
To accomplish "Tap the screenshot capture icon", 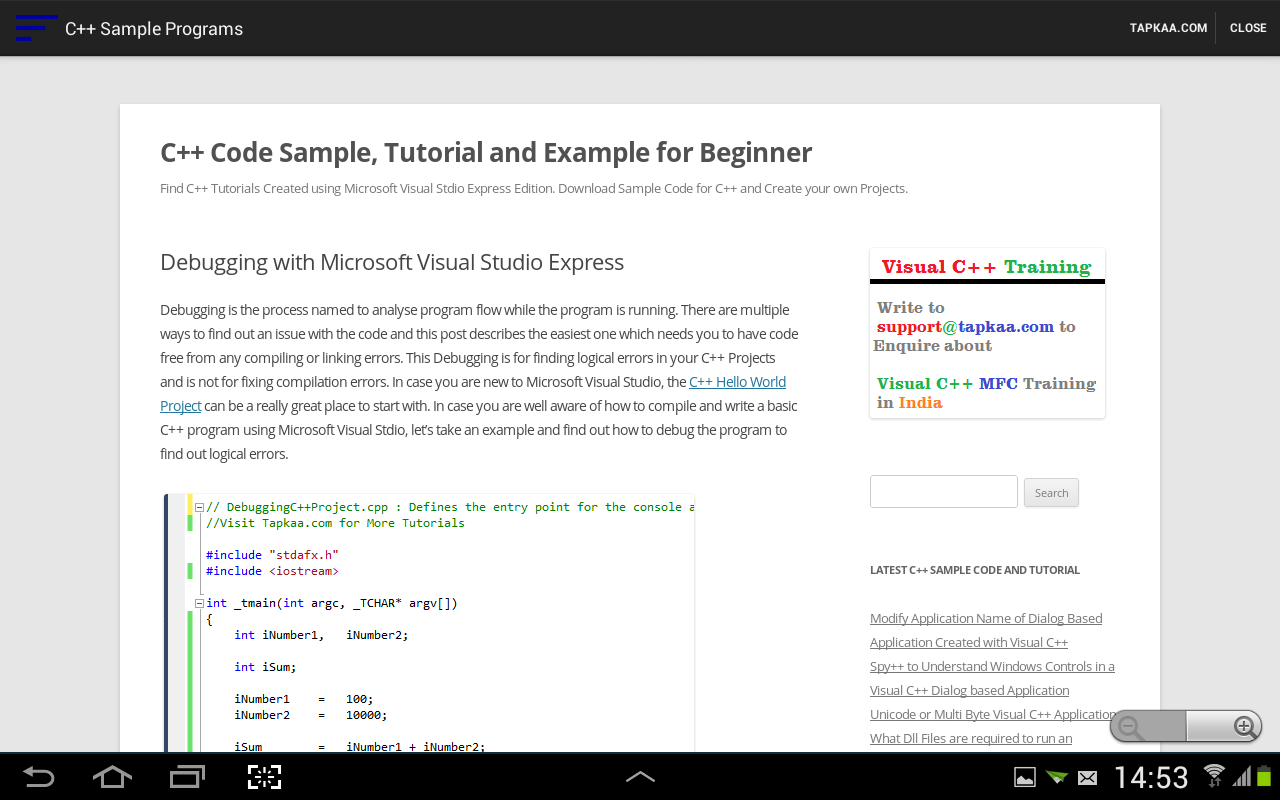I will pos(264,777).
